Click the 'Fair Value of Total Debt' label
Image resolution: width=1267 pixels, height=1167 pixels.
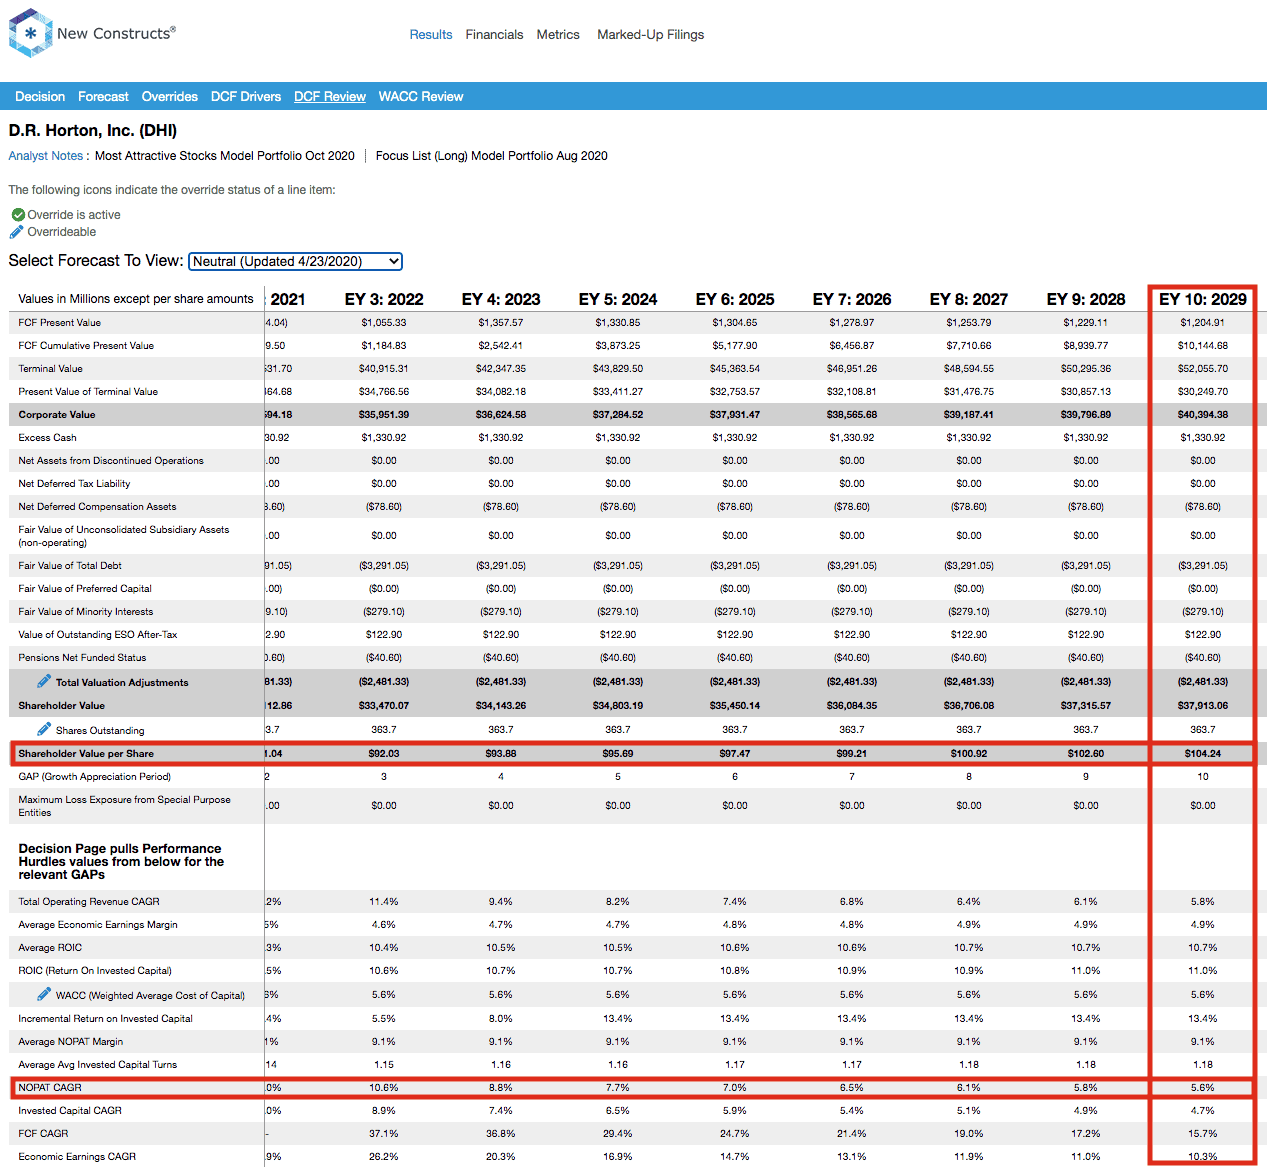(70, 566)
